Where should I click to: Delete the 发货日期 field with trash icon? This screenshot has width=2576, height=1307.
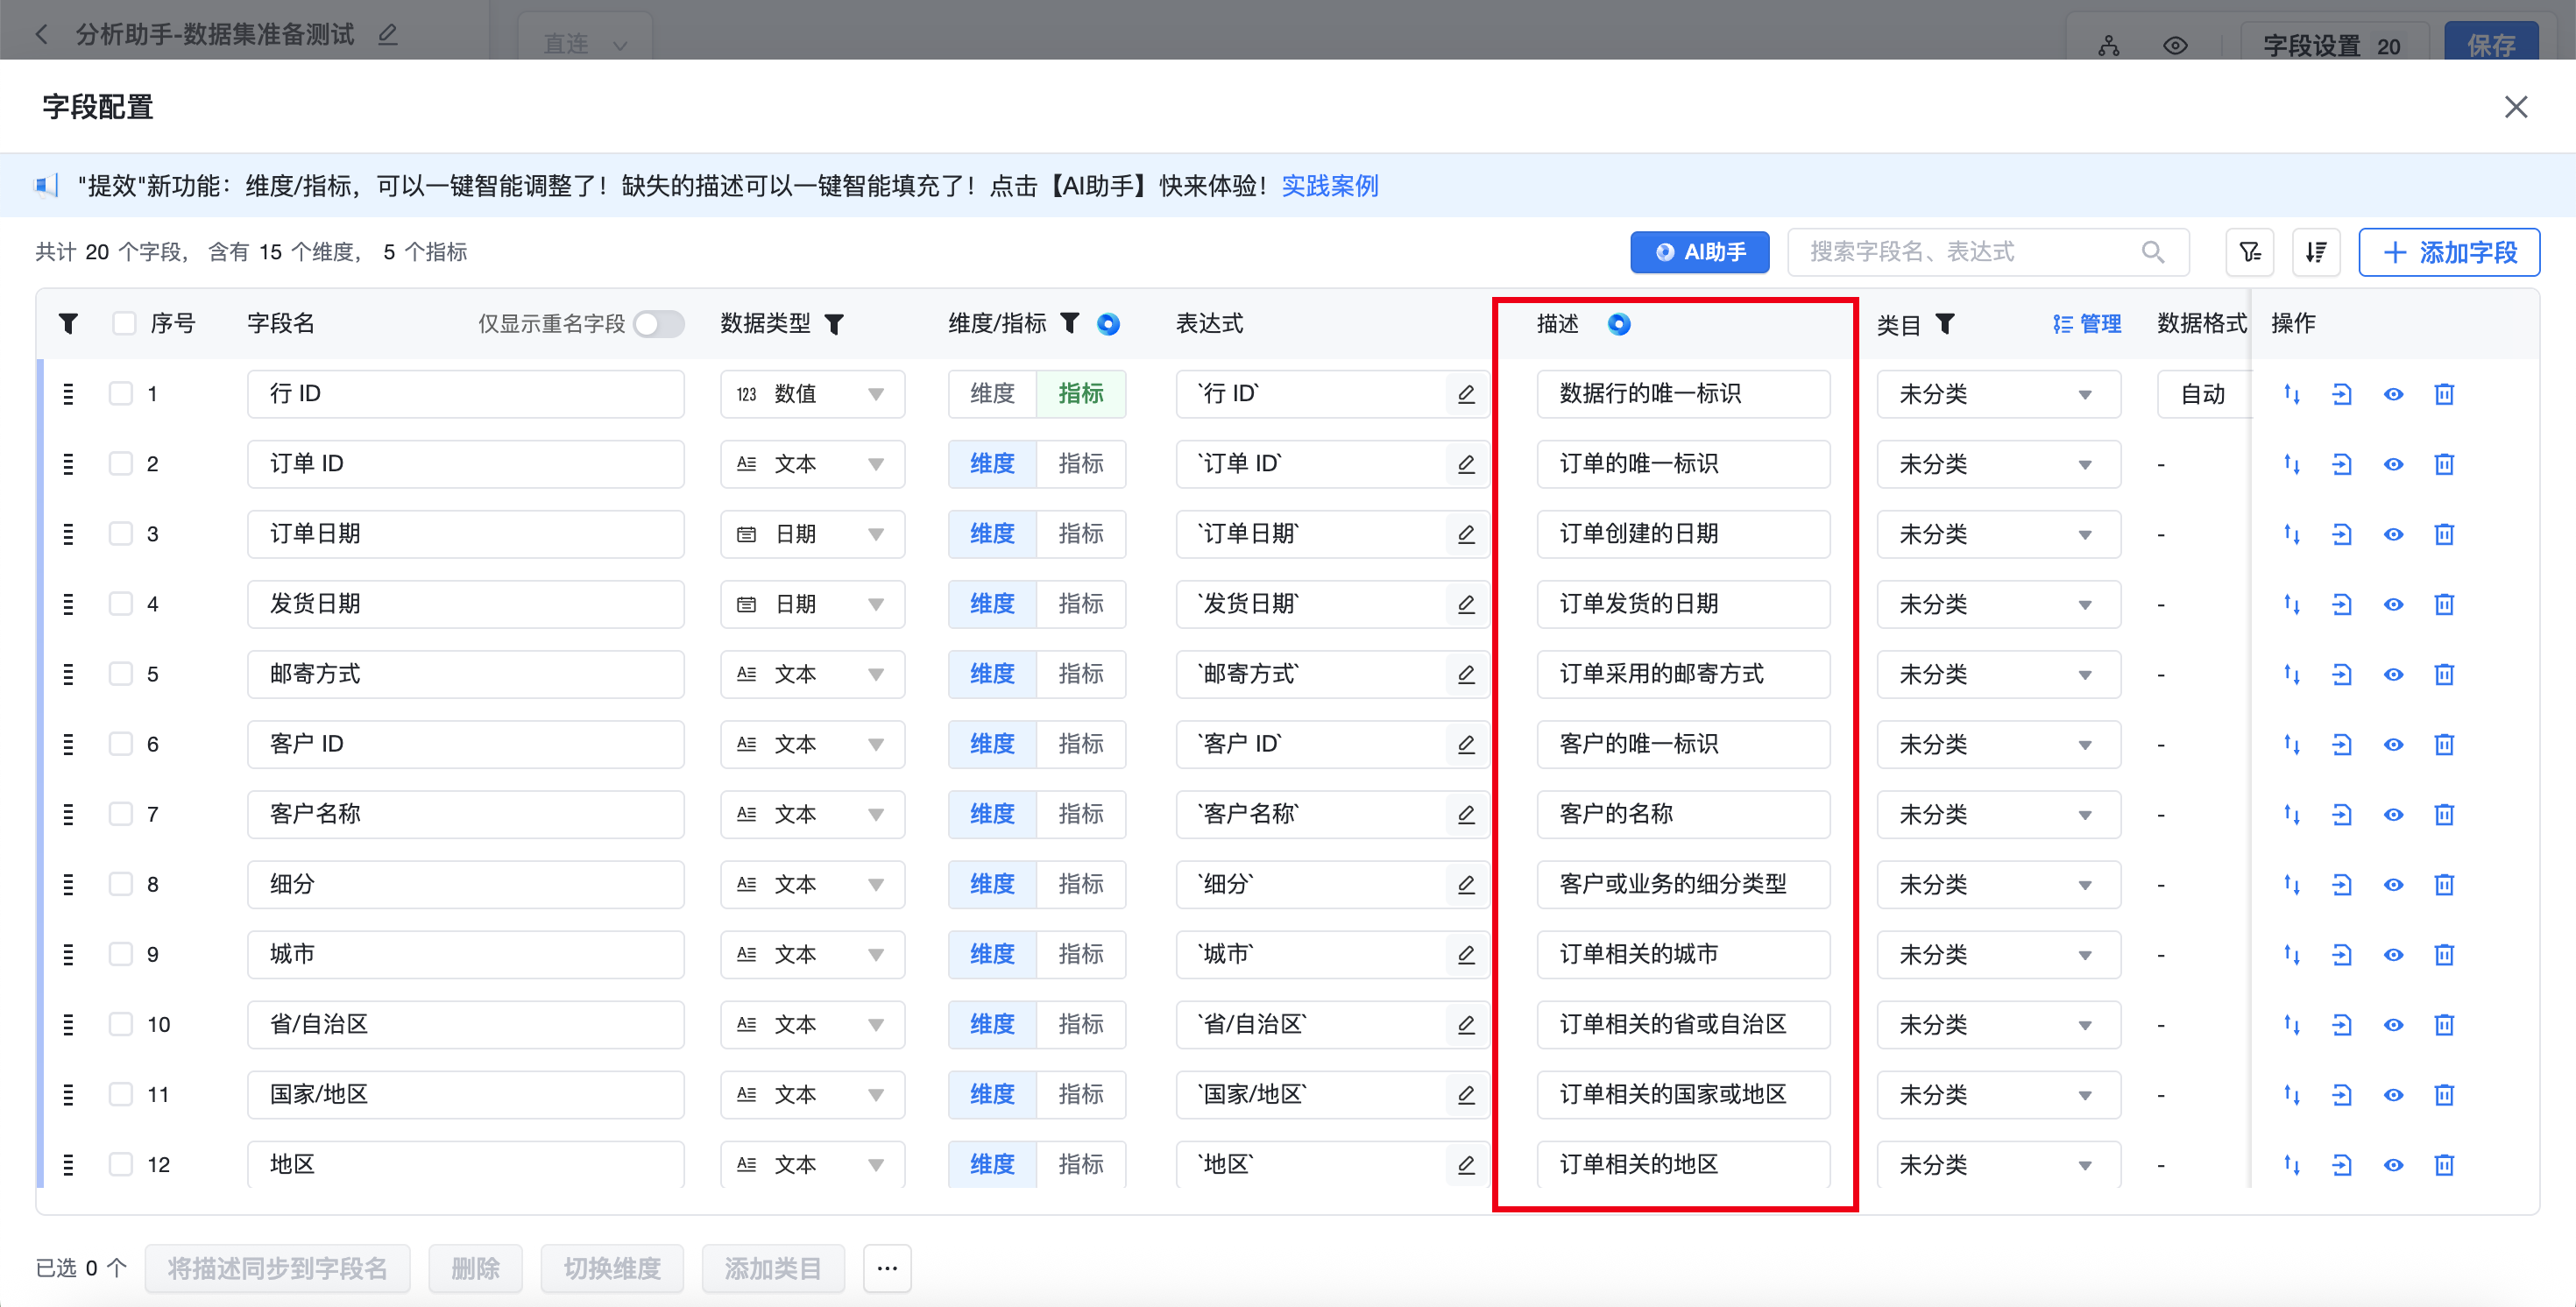tap(2444, 604)
